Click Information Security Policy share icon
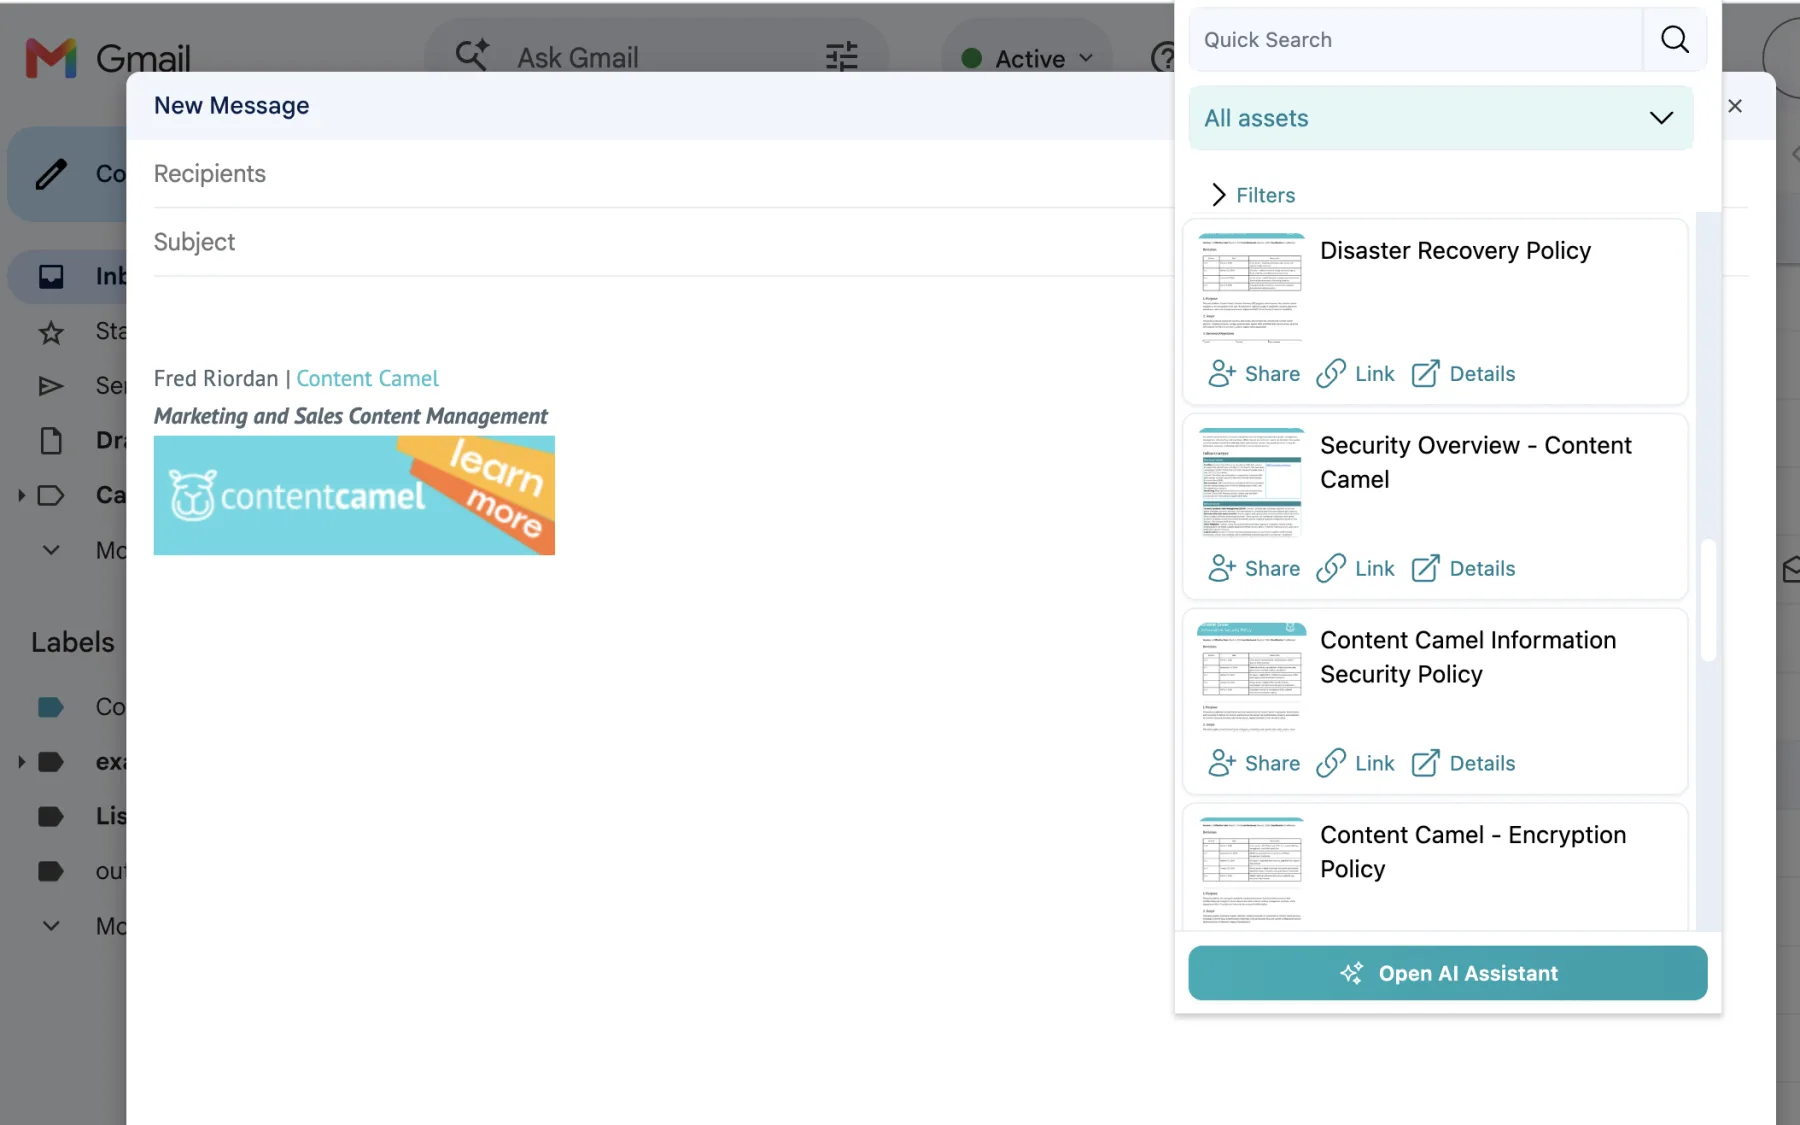1800x1125 pixels. [1222, 764]
